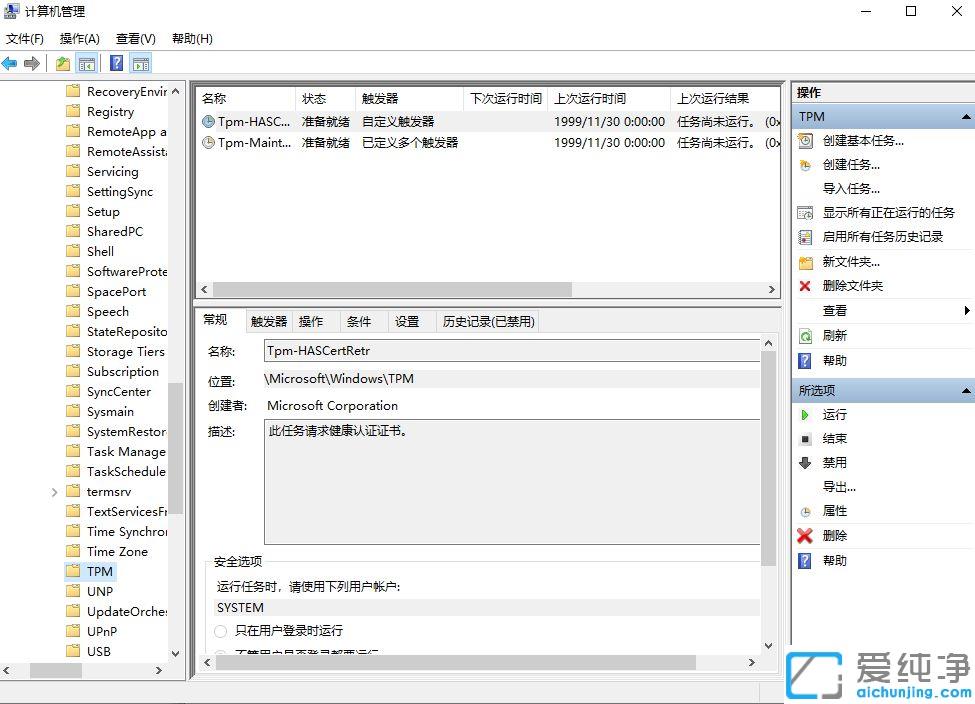切换工具栏的显示隐藏操作窗格按钮

point(141,63)
